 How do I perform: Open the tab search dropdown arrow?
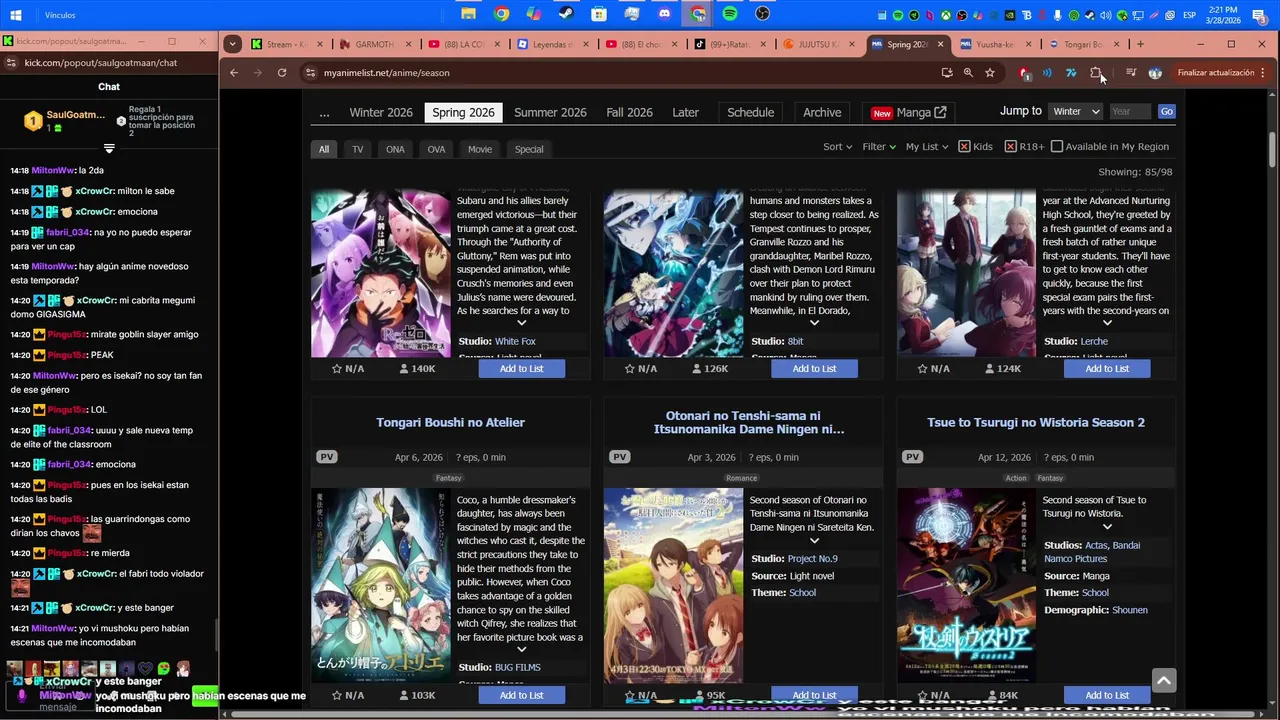click(232, 44)
